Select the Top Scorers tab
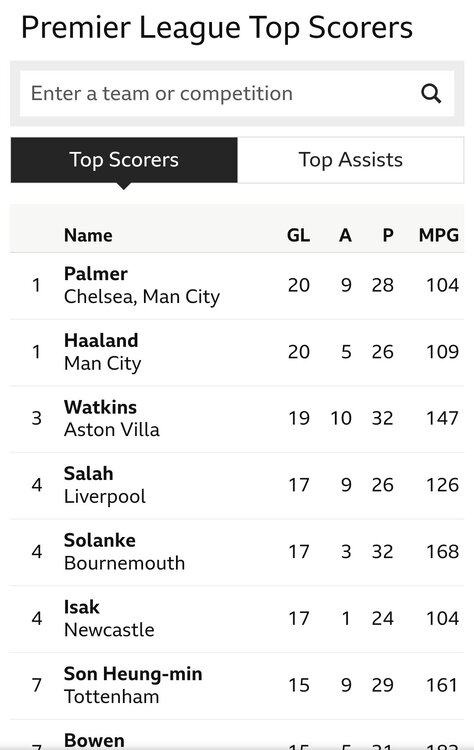The width and height of the screenshot is (474, 750). tap(124, 160)
